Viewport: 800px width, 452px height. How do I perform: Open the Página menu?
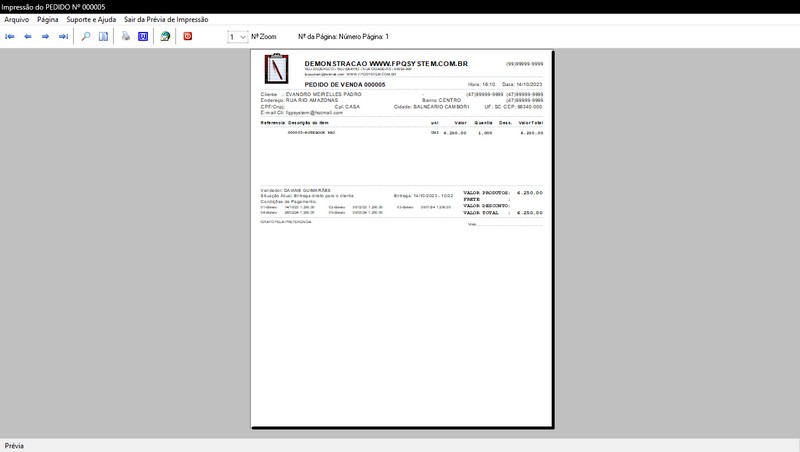pos(47,19)
